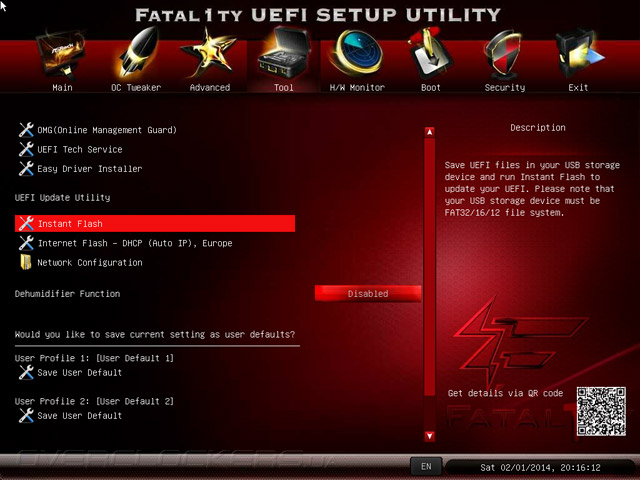Select the Exit door icon

[578, 54]
